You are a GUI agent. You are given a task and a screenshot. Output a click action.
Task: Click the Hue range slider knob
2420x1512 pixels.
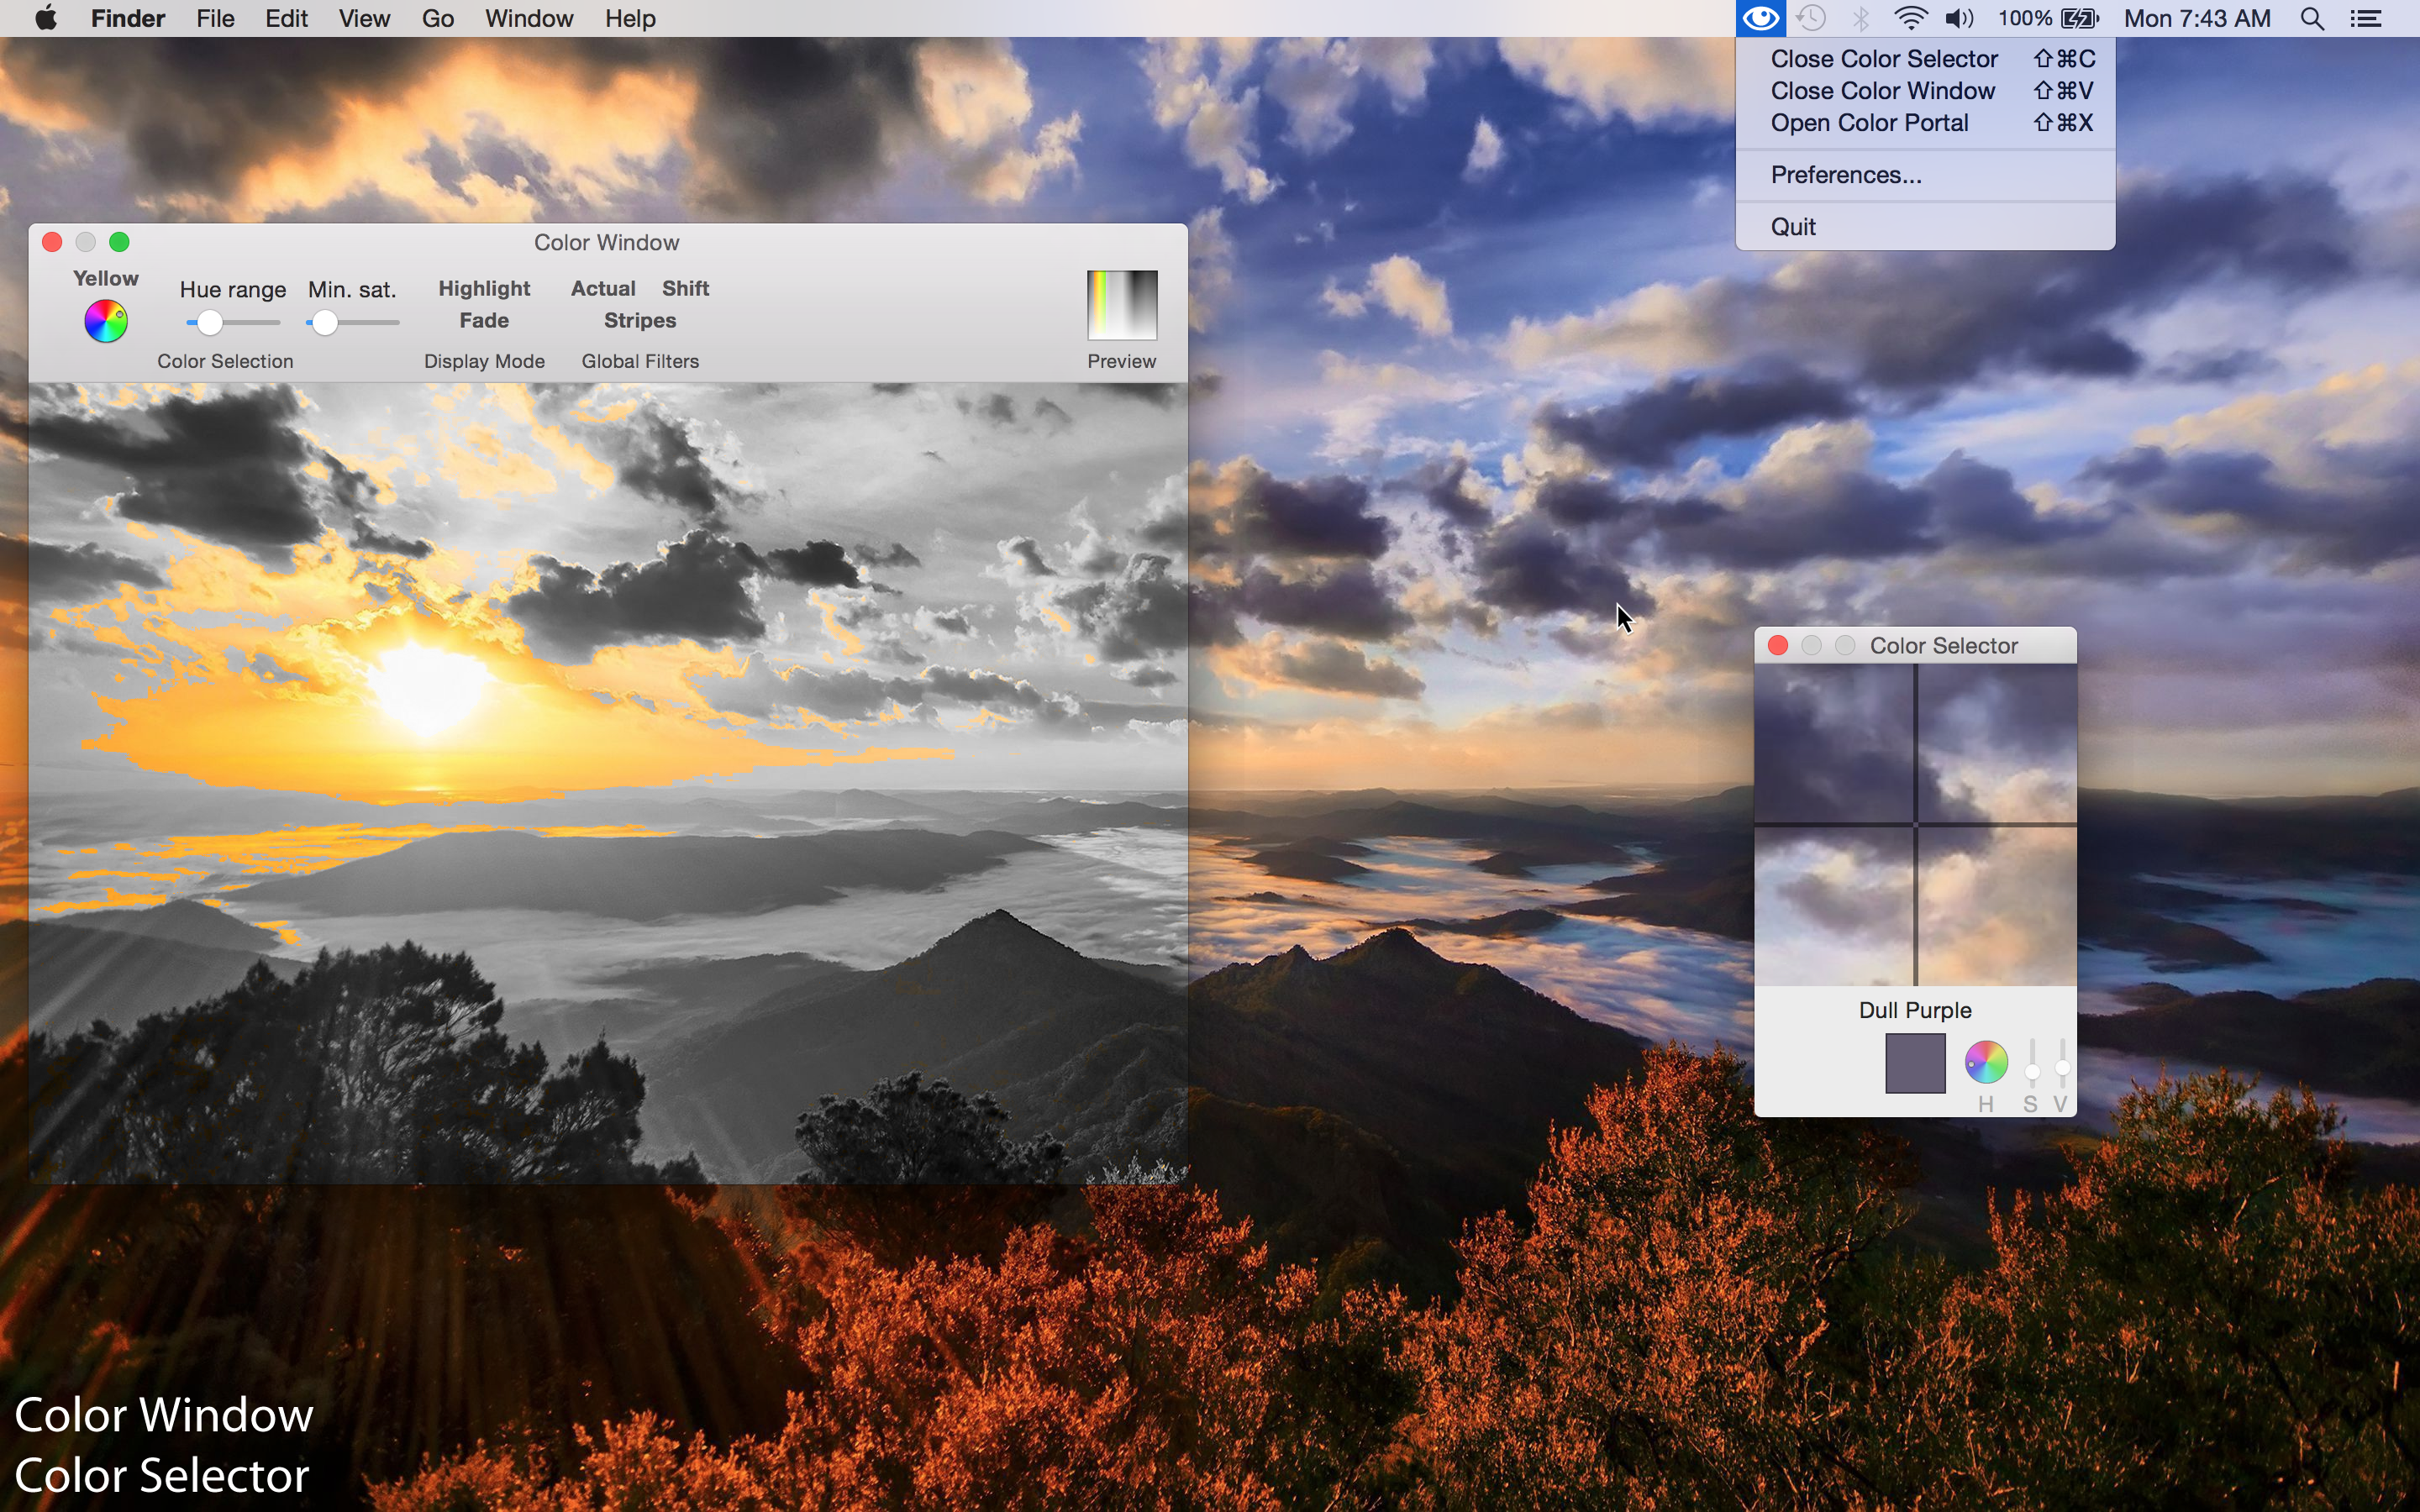tap(209, 323)
